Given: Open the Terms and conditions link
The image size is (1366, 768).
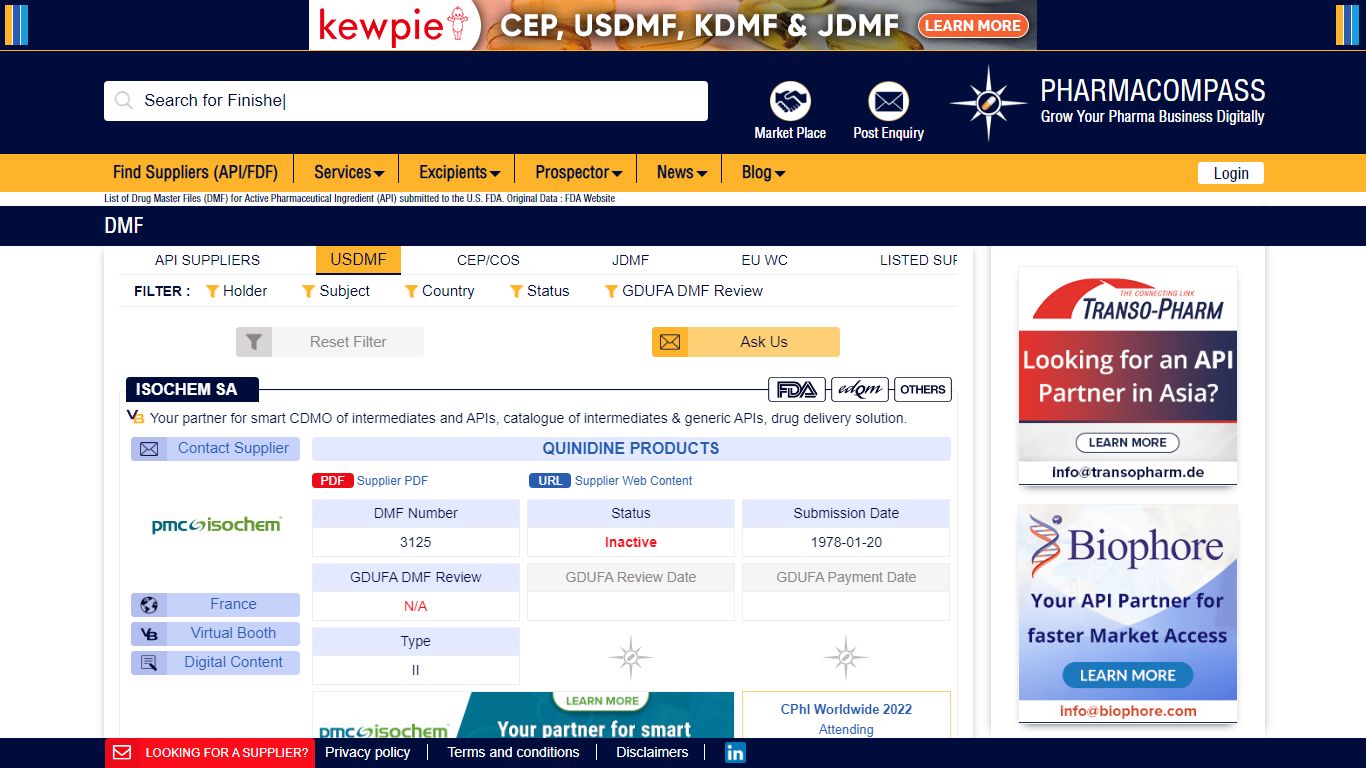Looking at the screenshot, I should tap(513, 753).
